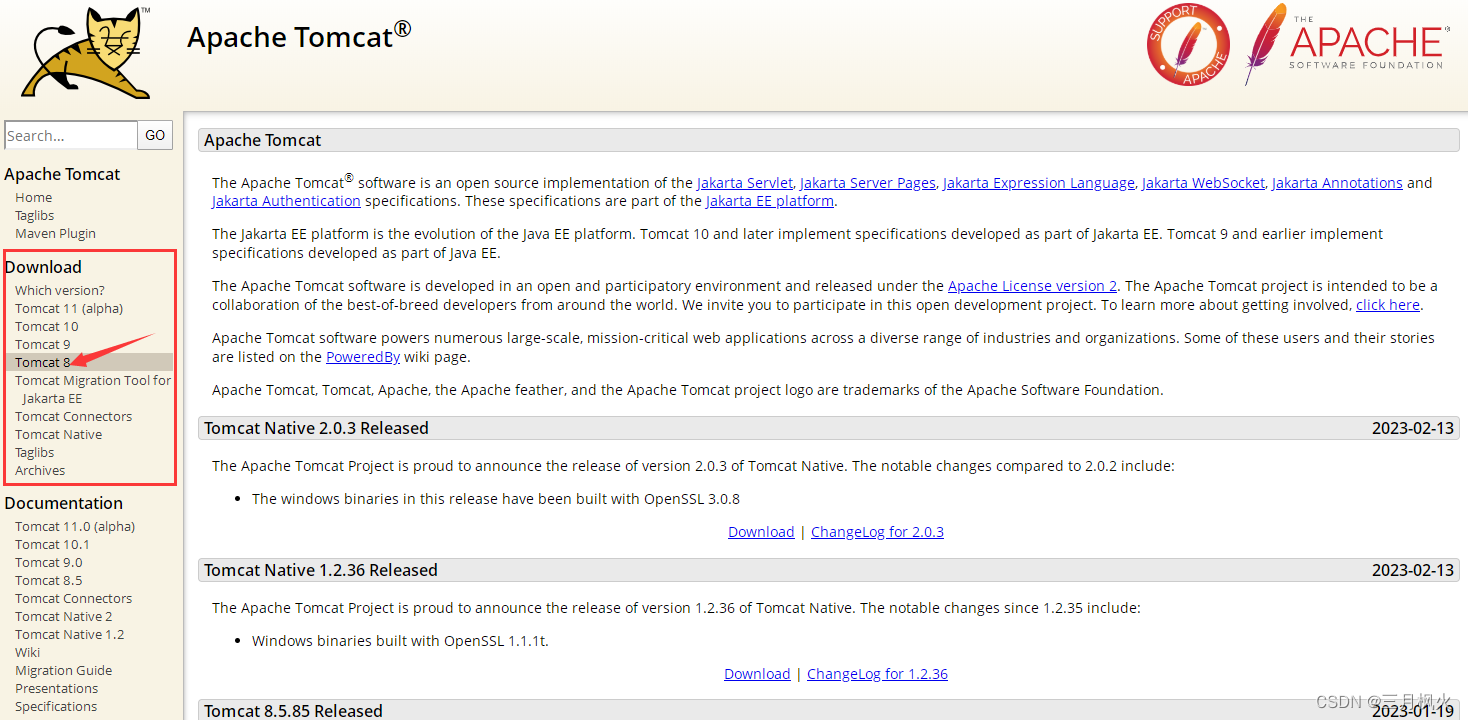Open ChangeLog for 1.2.36
This screenshot has width=1468, height=720.
(x=877, y=674)
